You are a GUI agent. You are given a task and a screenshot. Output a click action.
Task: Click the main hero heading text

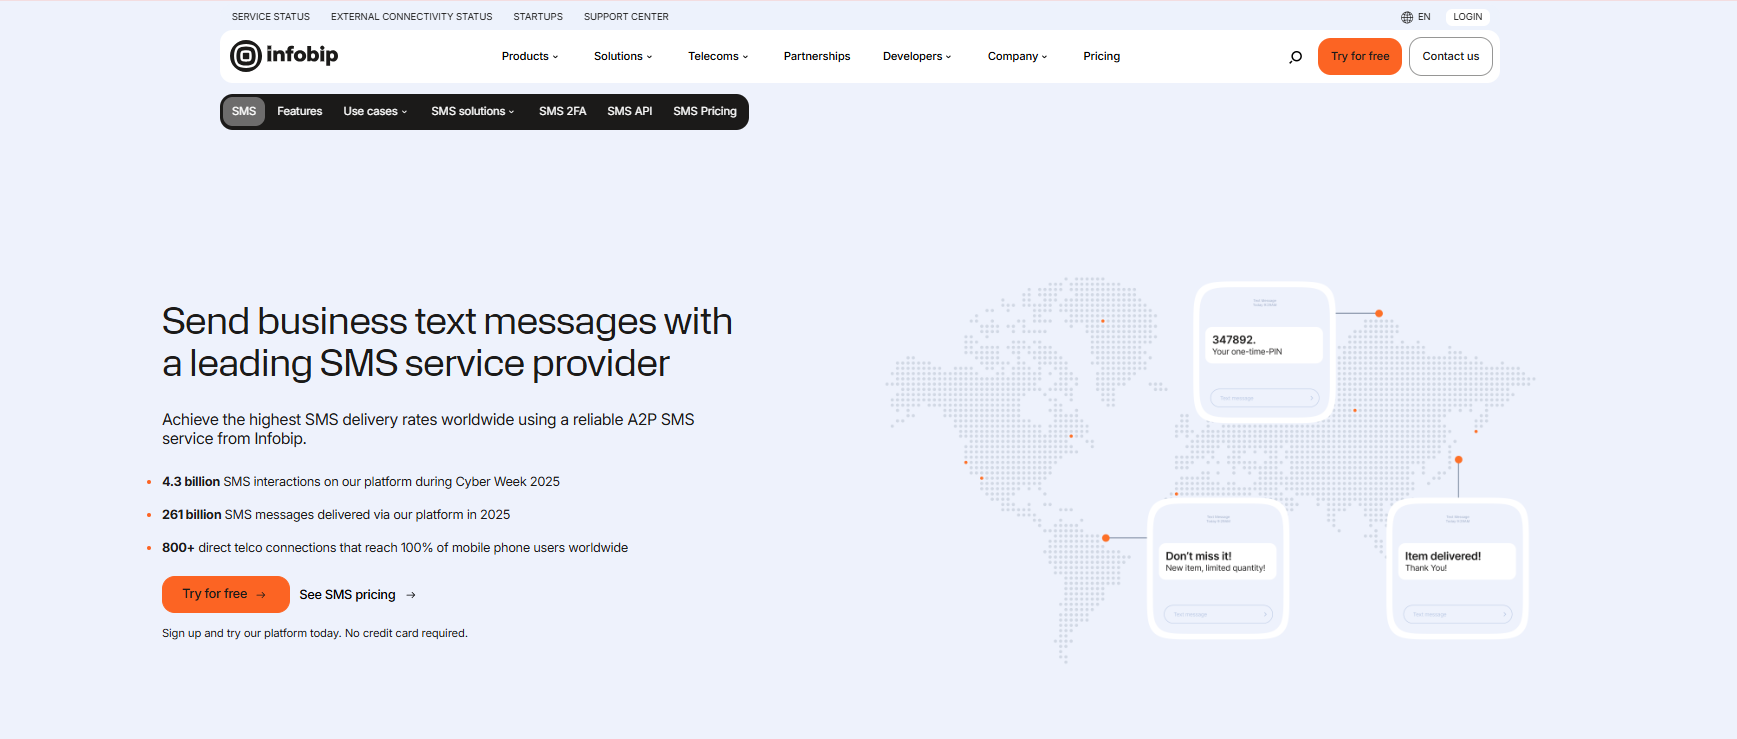point(447,343)
